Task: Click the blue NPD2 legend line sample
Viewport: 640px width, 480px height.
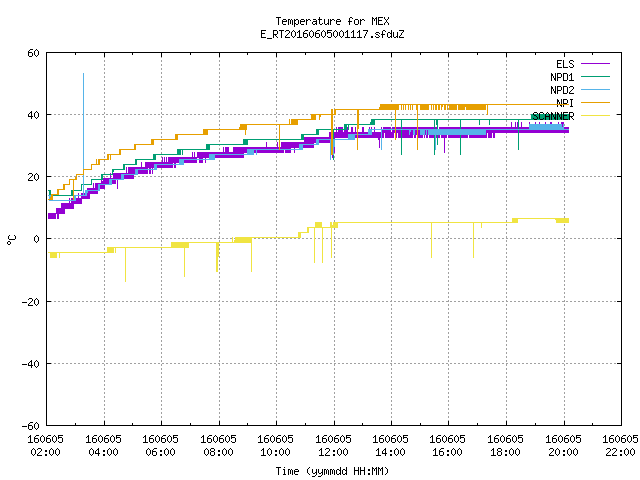Action: click(595, 89)
